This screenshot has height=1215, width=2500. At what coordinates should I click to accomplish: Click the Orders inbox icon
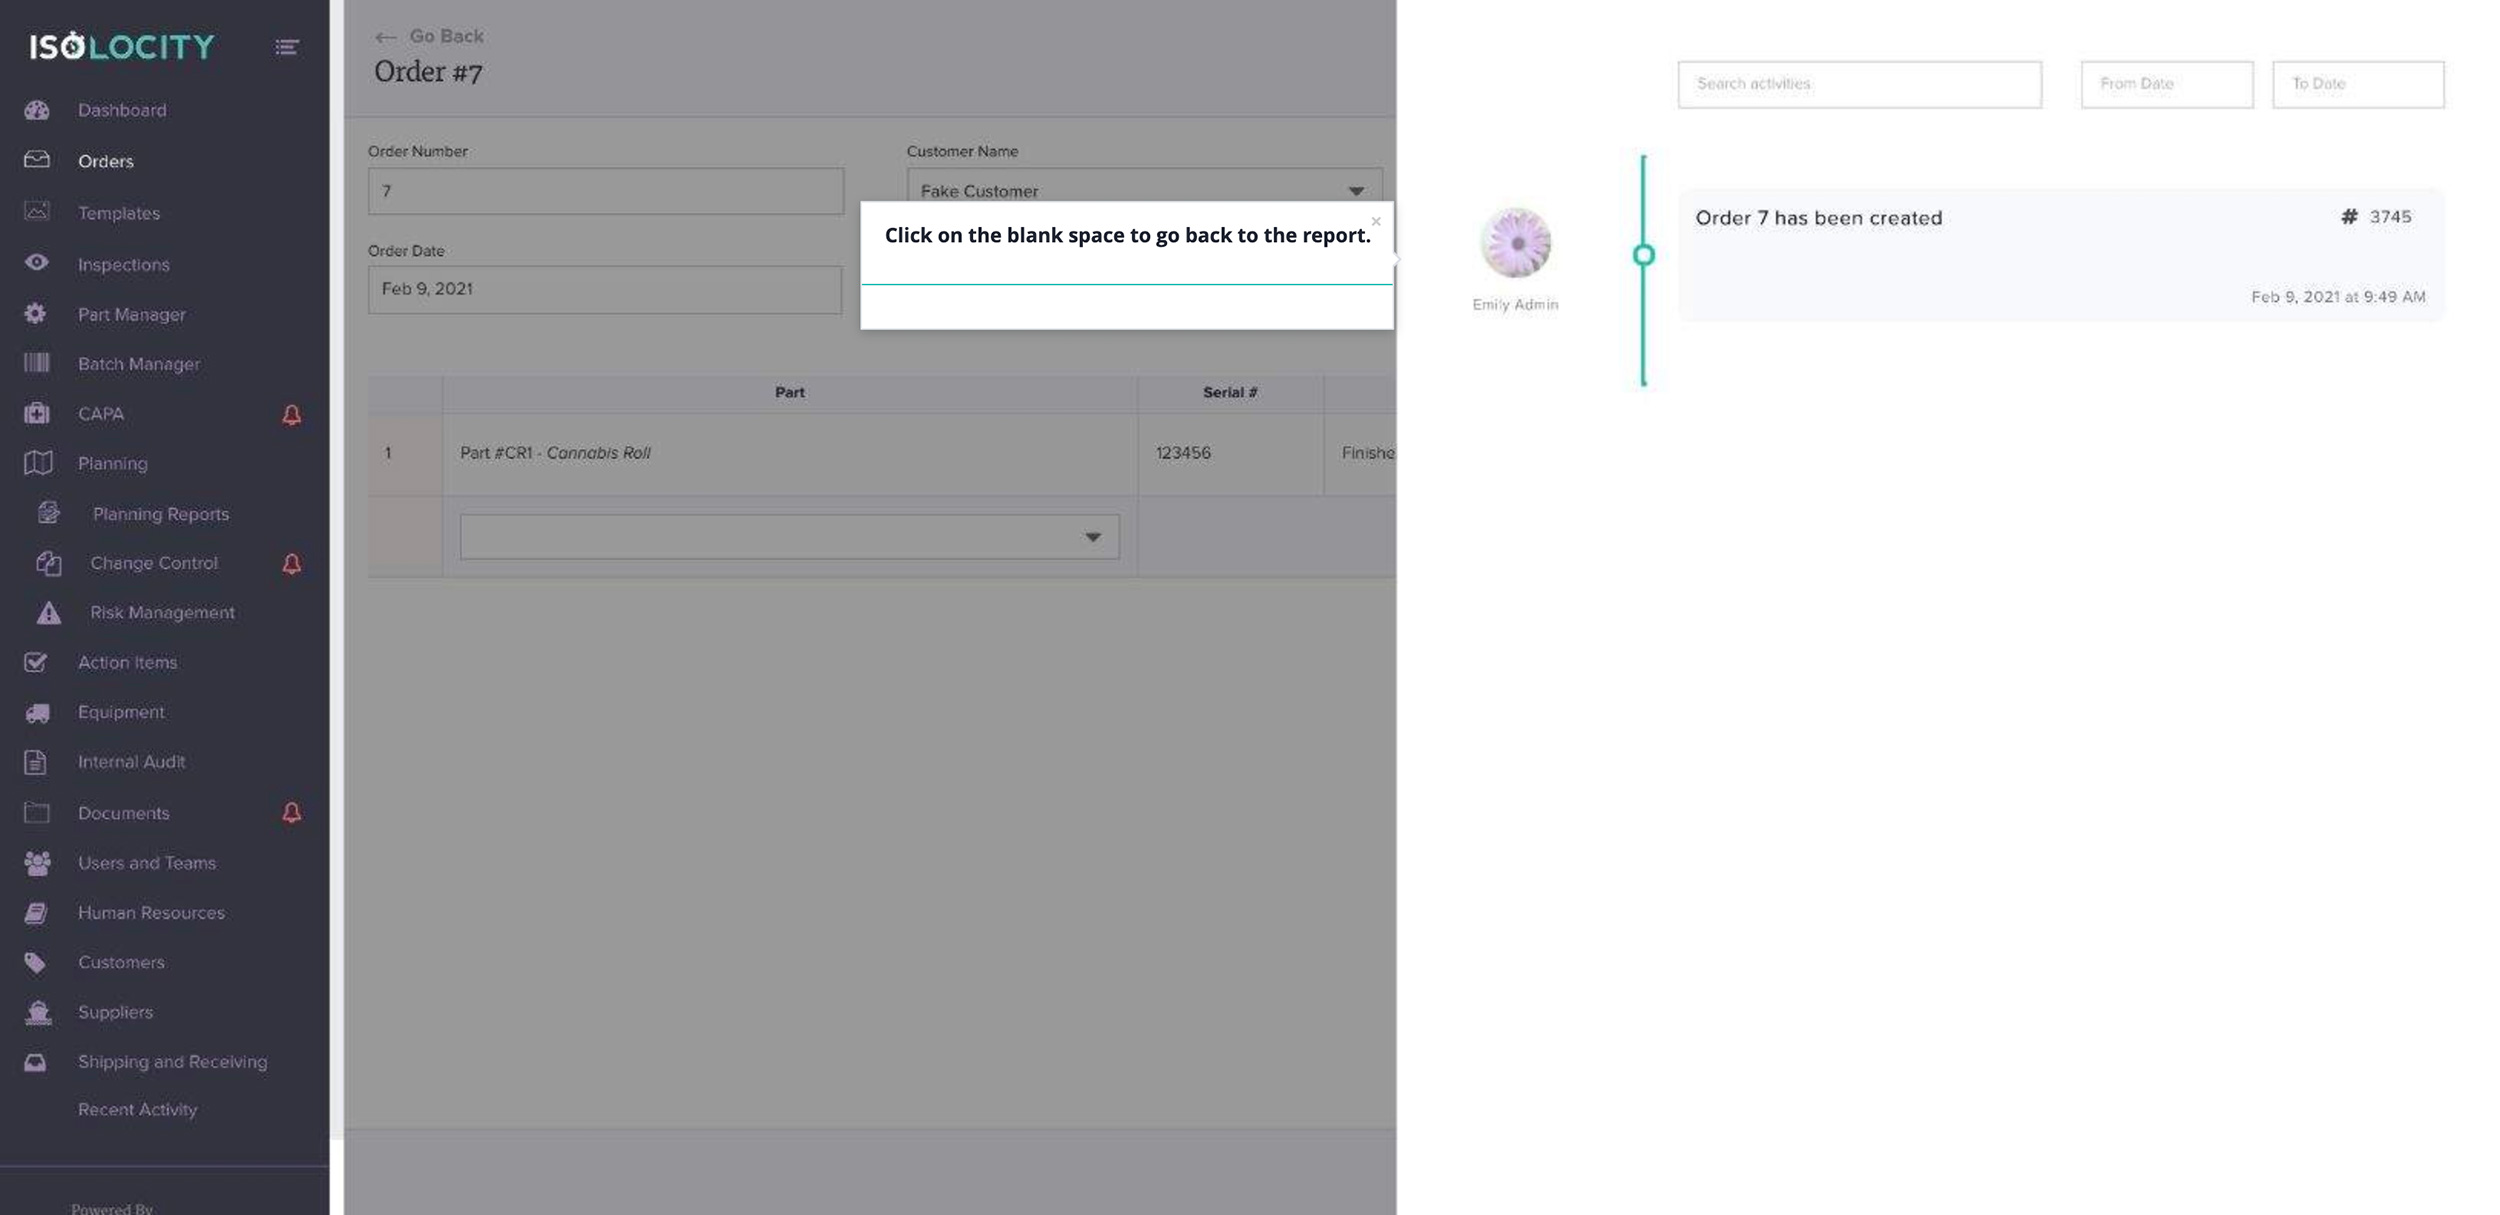click(37, 160)
